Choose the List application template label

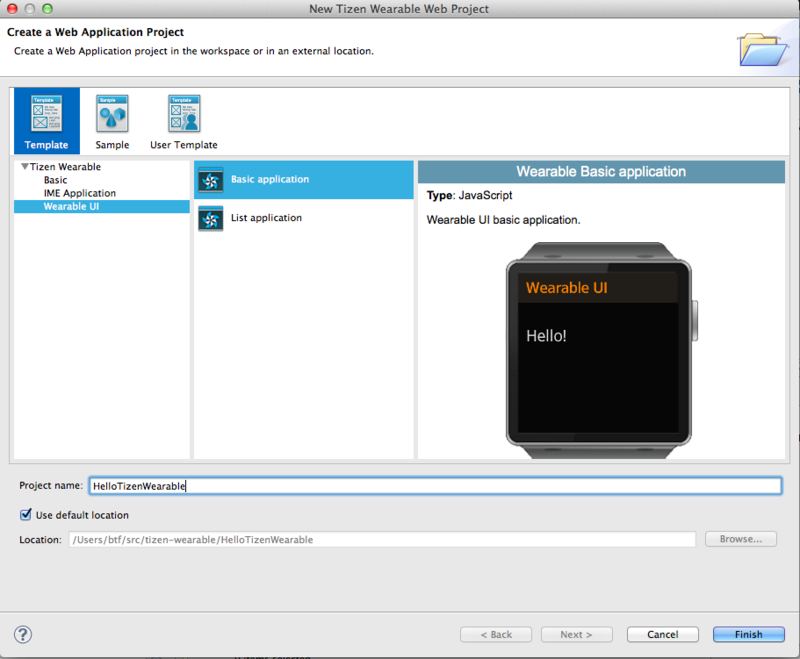coord(266,218)
